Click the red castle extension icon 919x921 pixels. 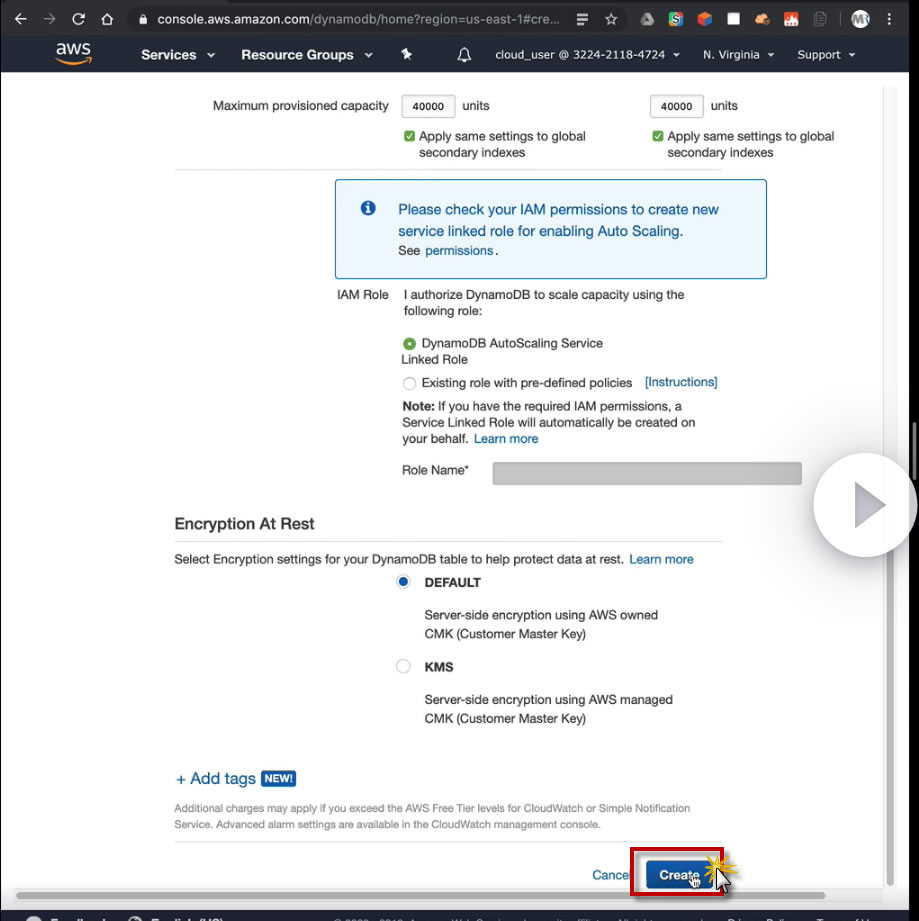(791, 19)
